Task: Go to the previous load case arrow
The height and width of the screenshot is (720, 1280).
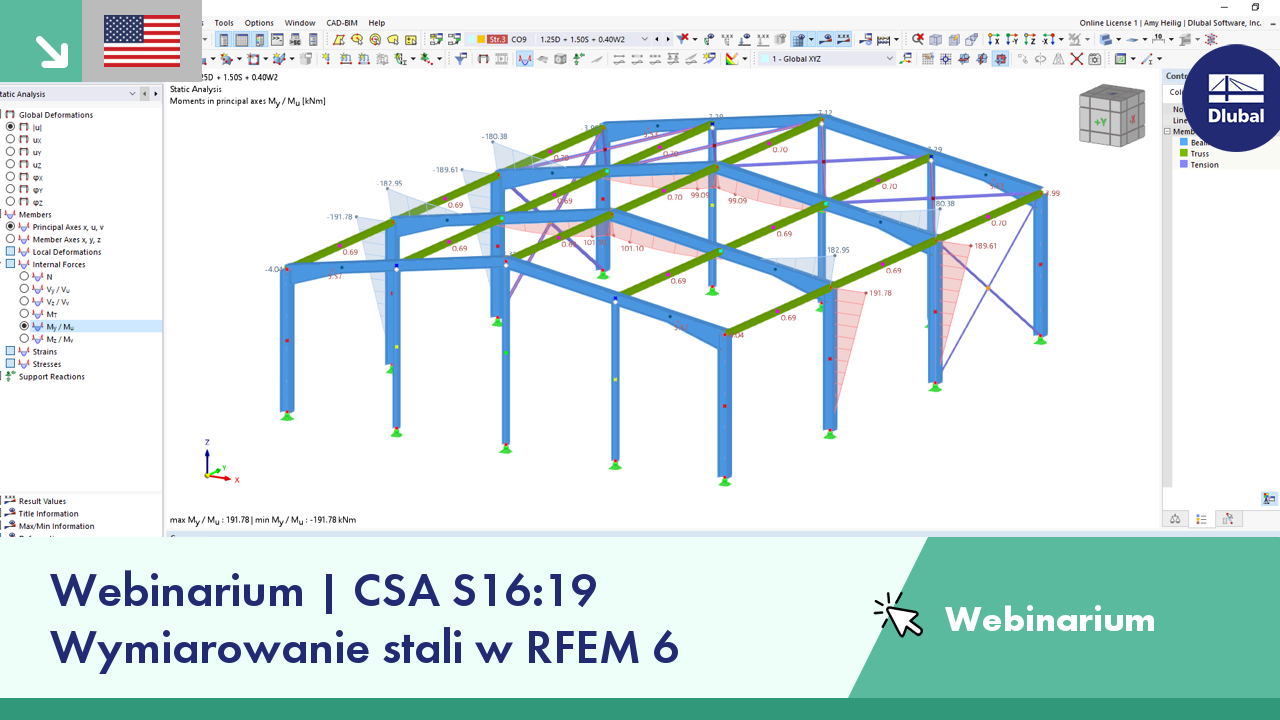Action: point(657,39)
